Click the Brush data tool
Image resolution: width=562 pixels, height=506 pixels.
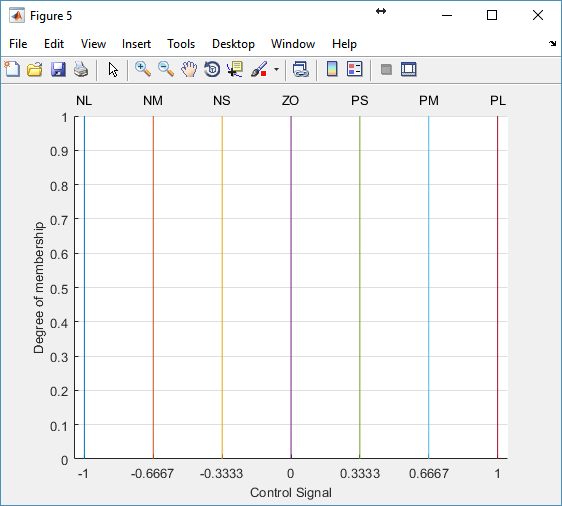[x=259, y=69]
